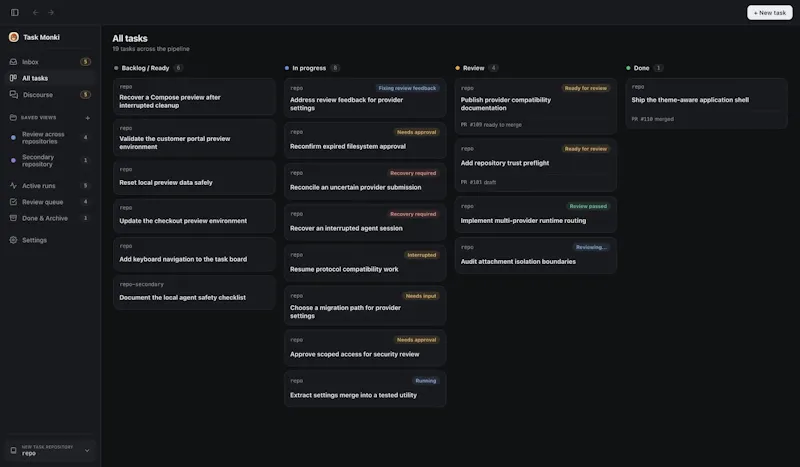Screen dimensions: 800x467
Task: Click the Done & Archive box icon
Action: 13,218
